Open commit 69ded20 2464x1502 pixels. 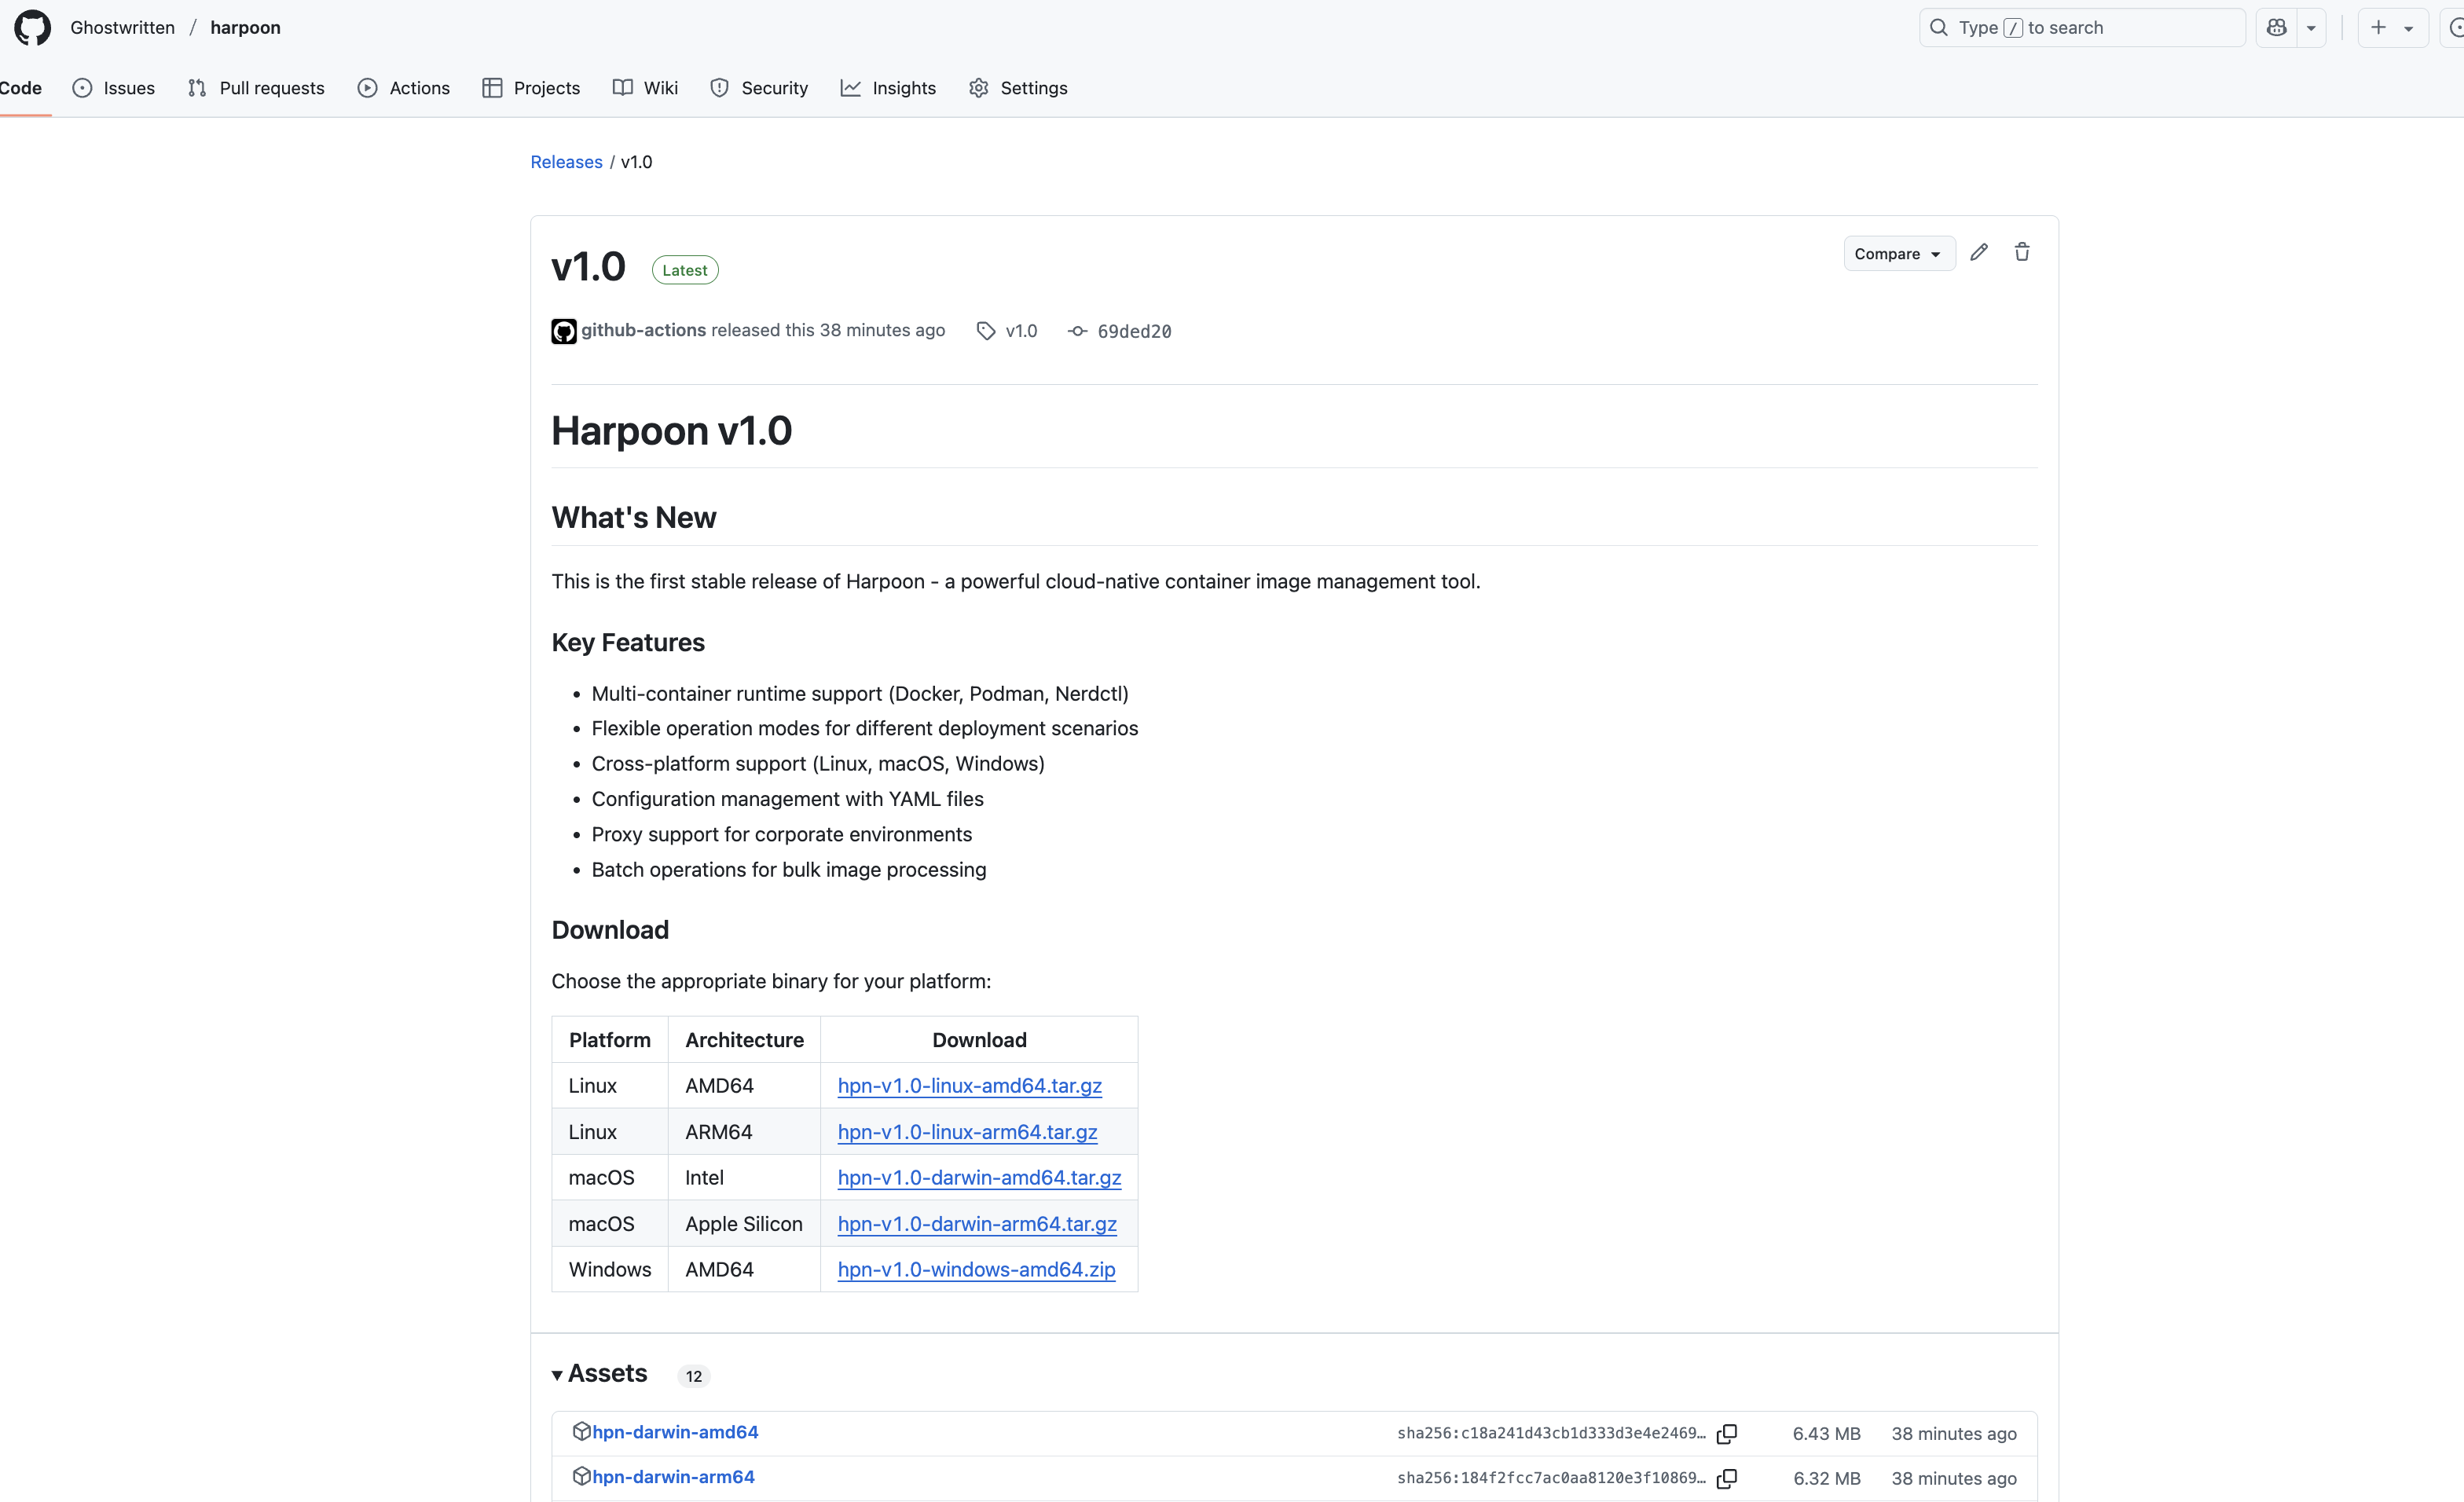click(1134, 331)
